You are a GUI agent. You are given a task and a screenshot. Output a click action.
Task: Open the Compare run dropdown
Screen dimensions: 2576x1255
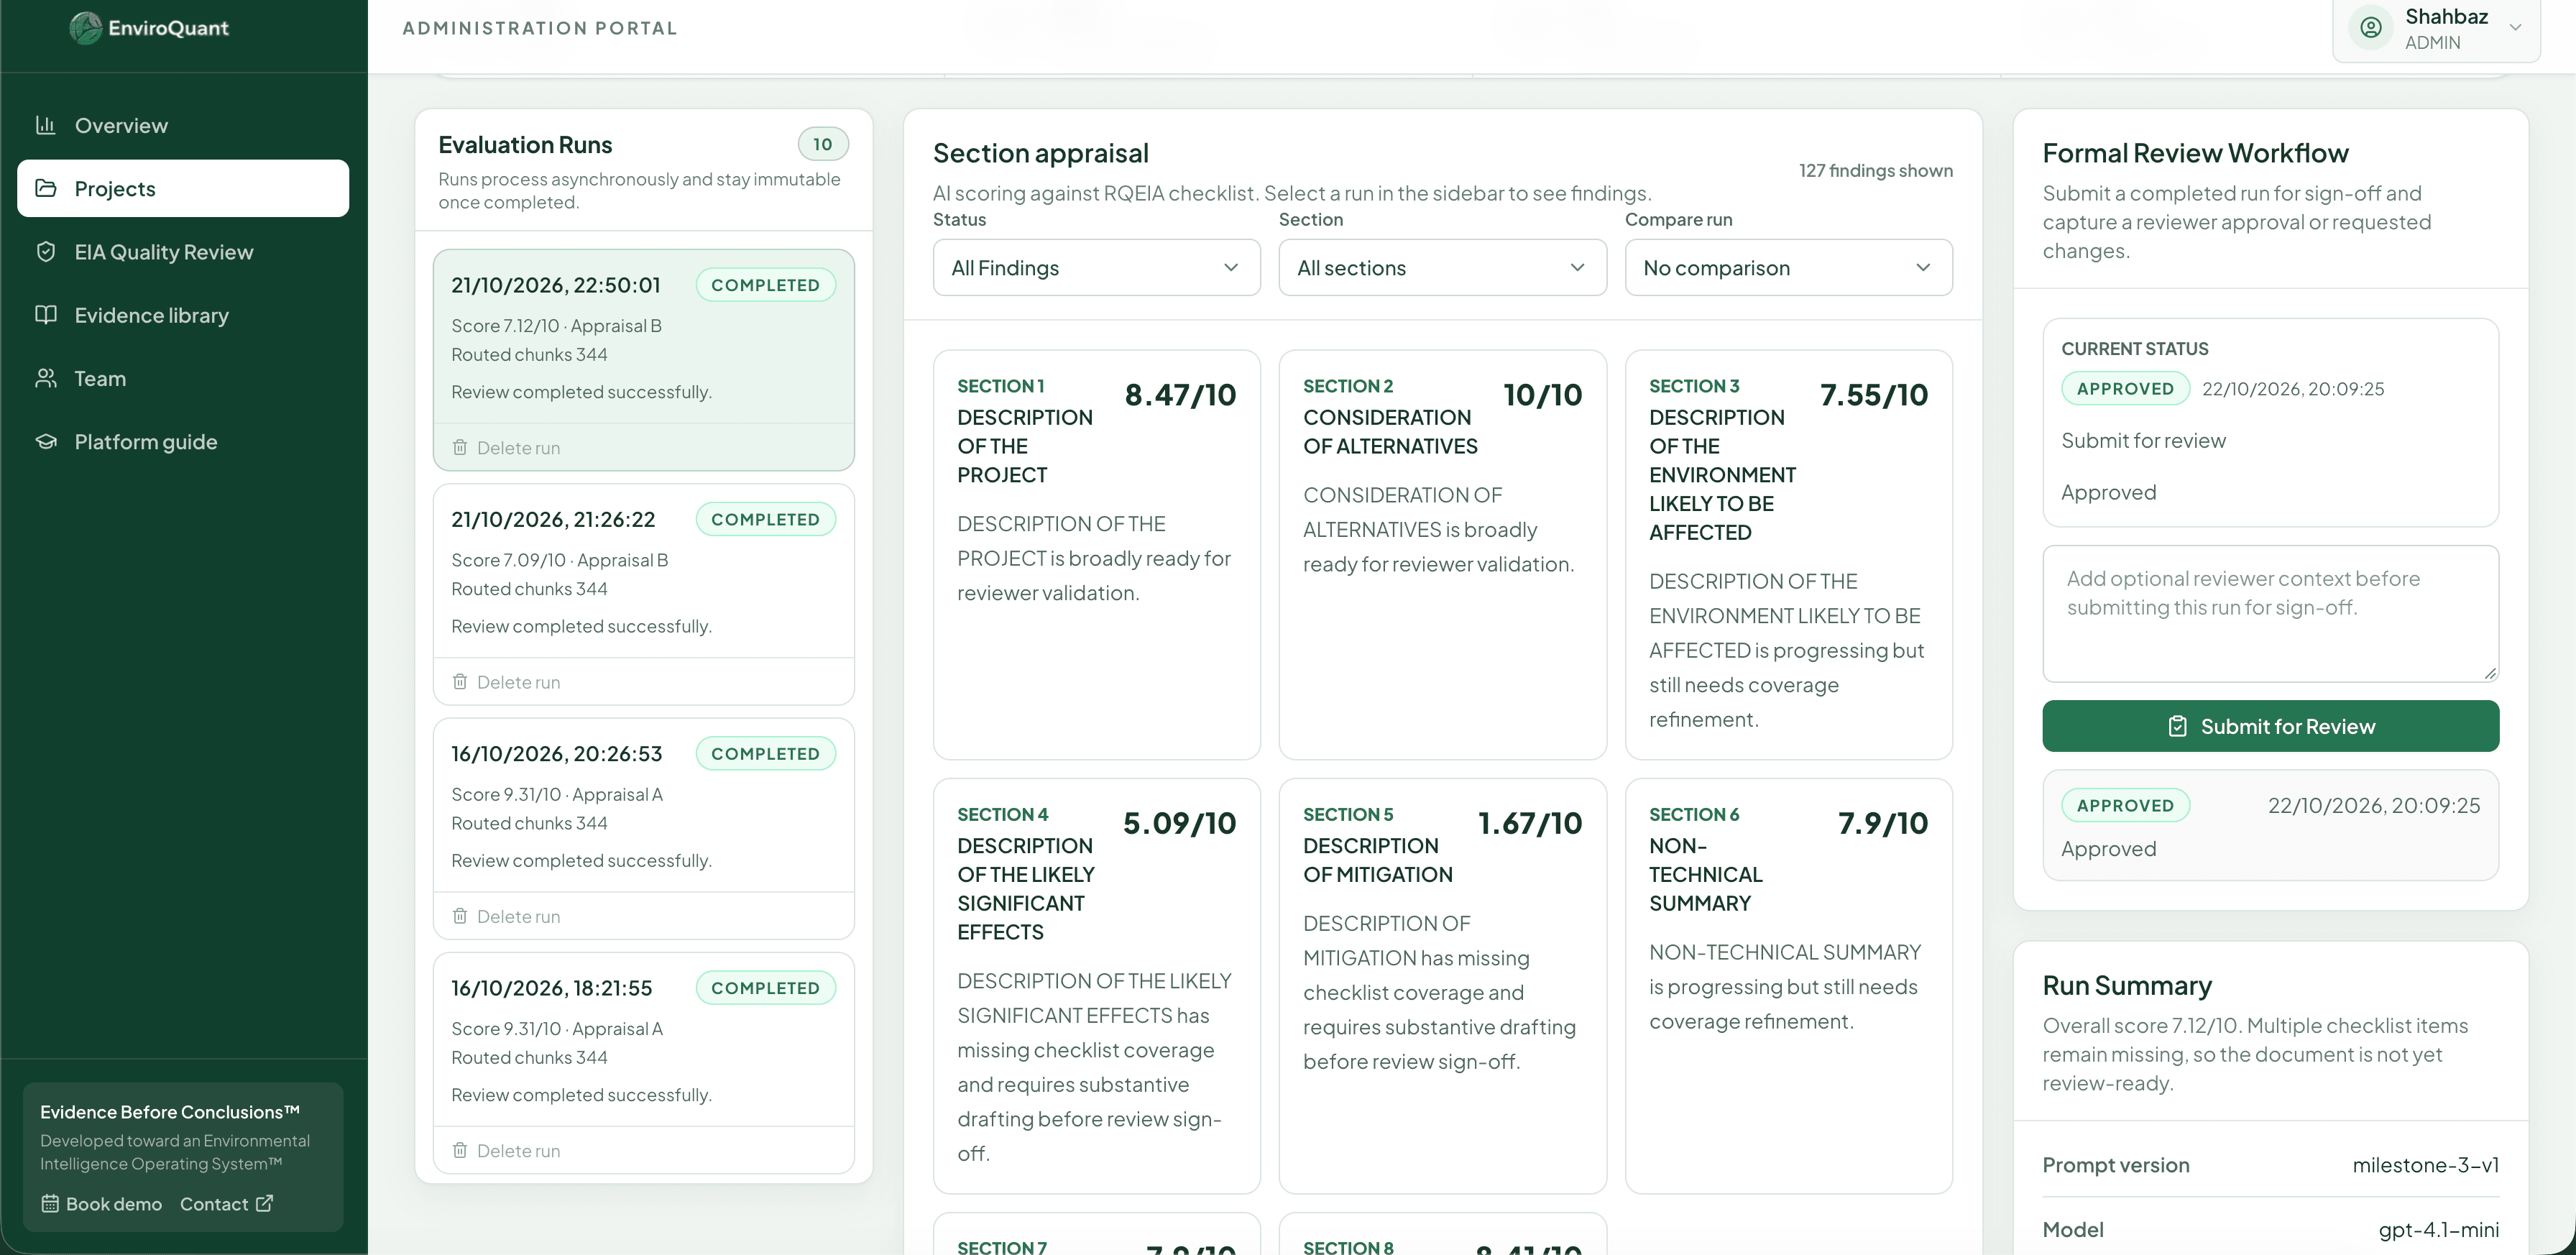1788,267
